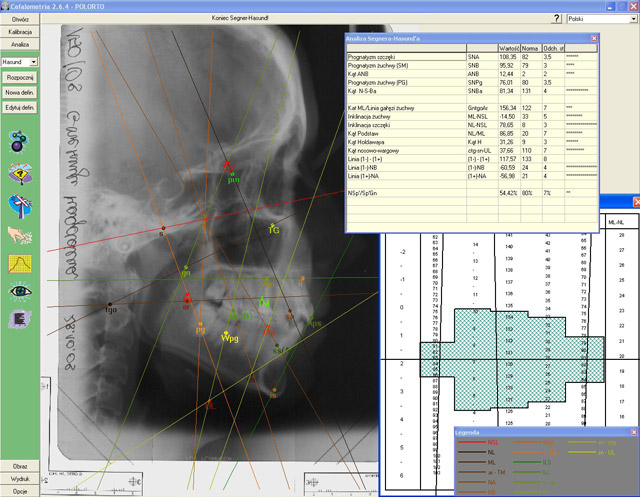The width and height of the screenshot is (640, 497).
Task: Click the tgo landmark point
Action: (x=110, y=304)
